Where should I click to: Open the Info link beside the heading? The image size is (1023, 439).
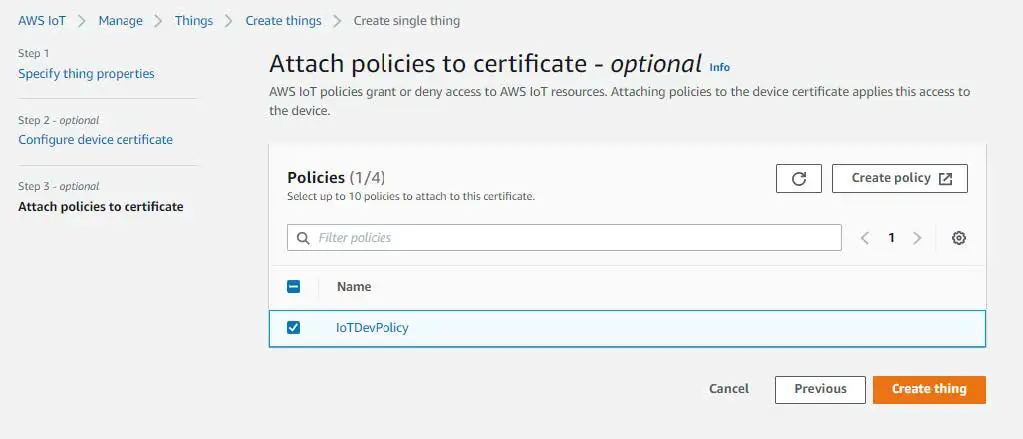(719, 67)
